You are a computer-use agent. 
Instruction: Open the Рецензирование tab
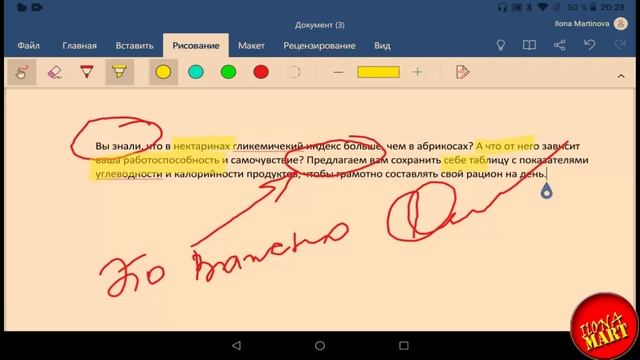(x=319, y=46)
